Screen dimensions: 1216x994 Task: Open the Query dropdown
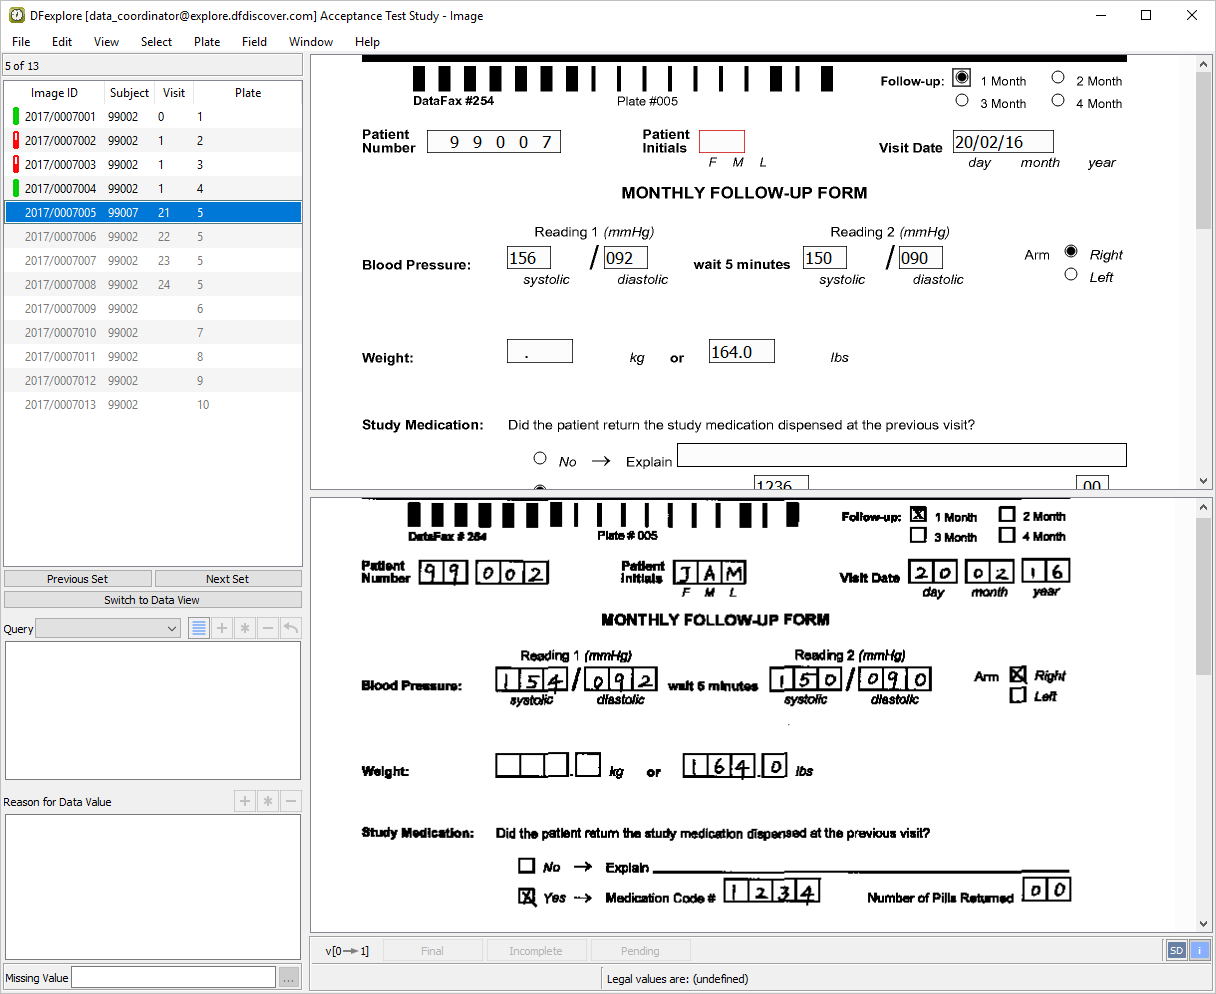point(108,629)
